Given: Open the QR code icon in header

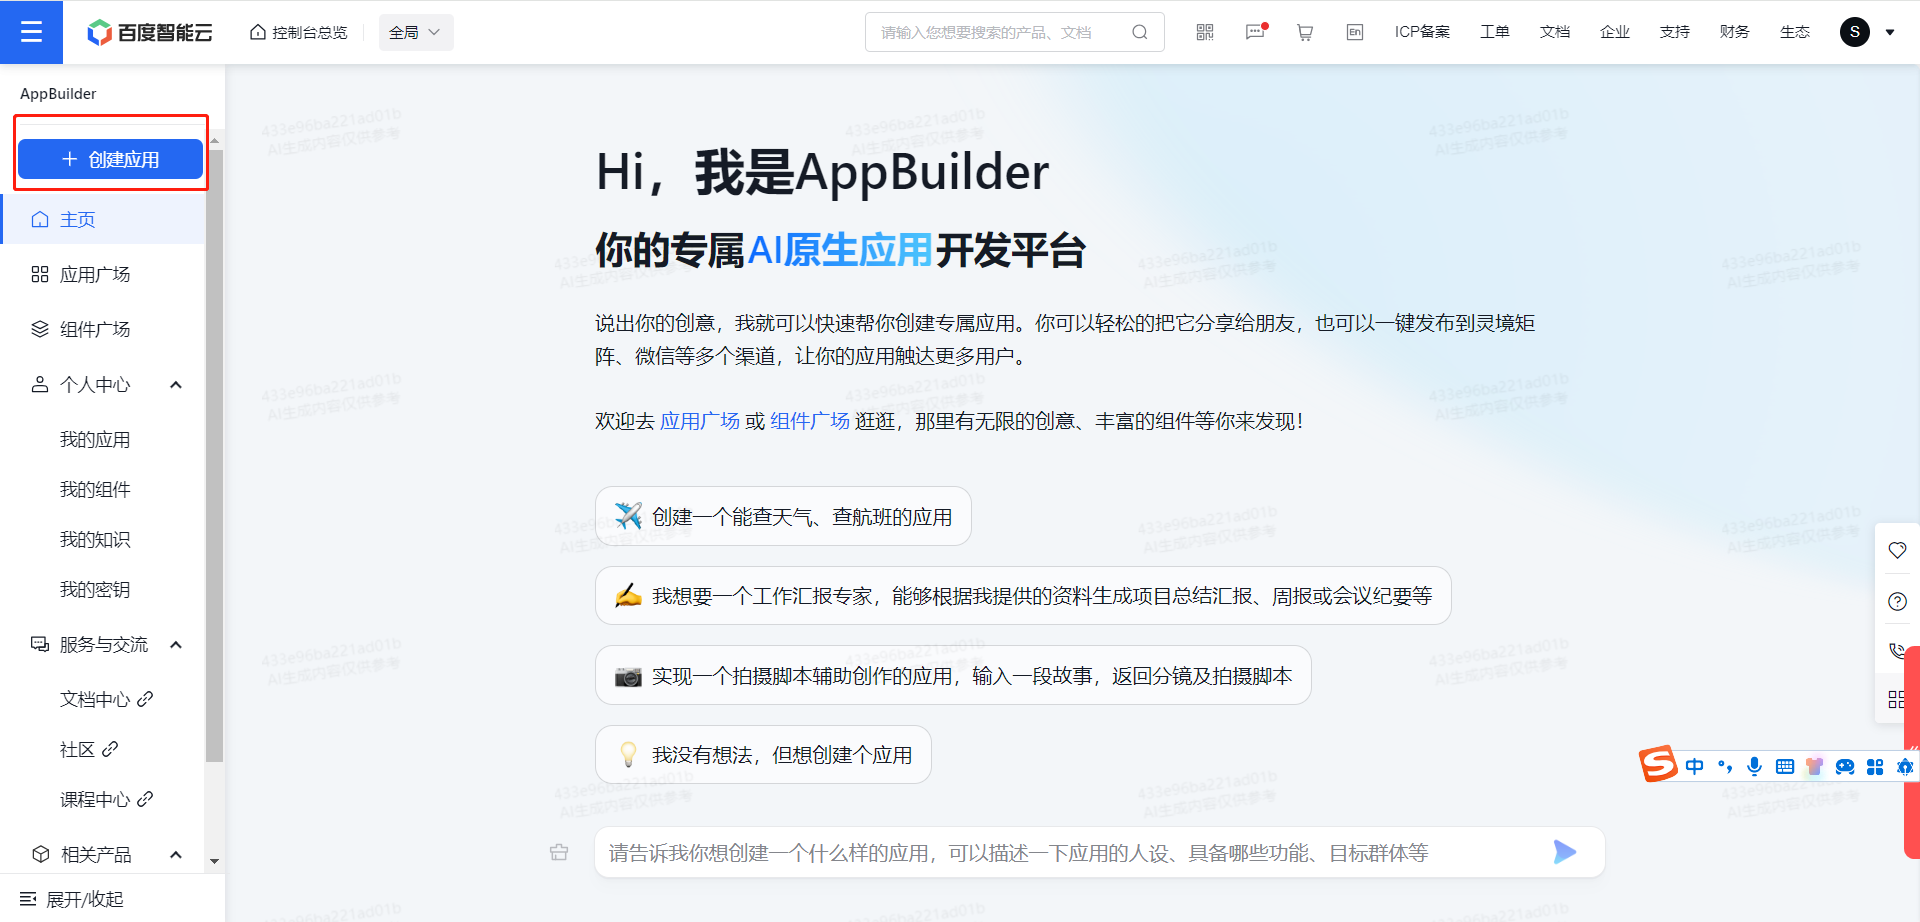Looking at the screenshot, I should [1205, 32].
